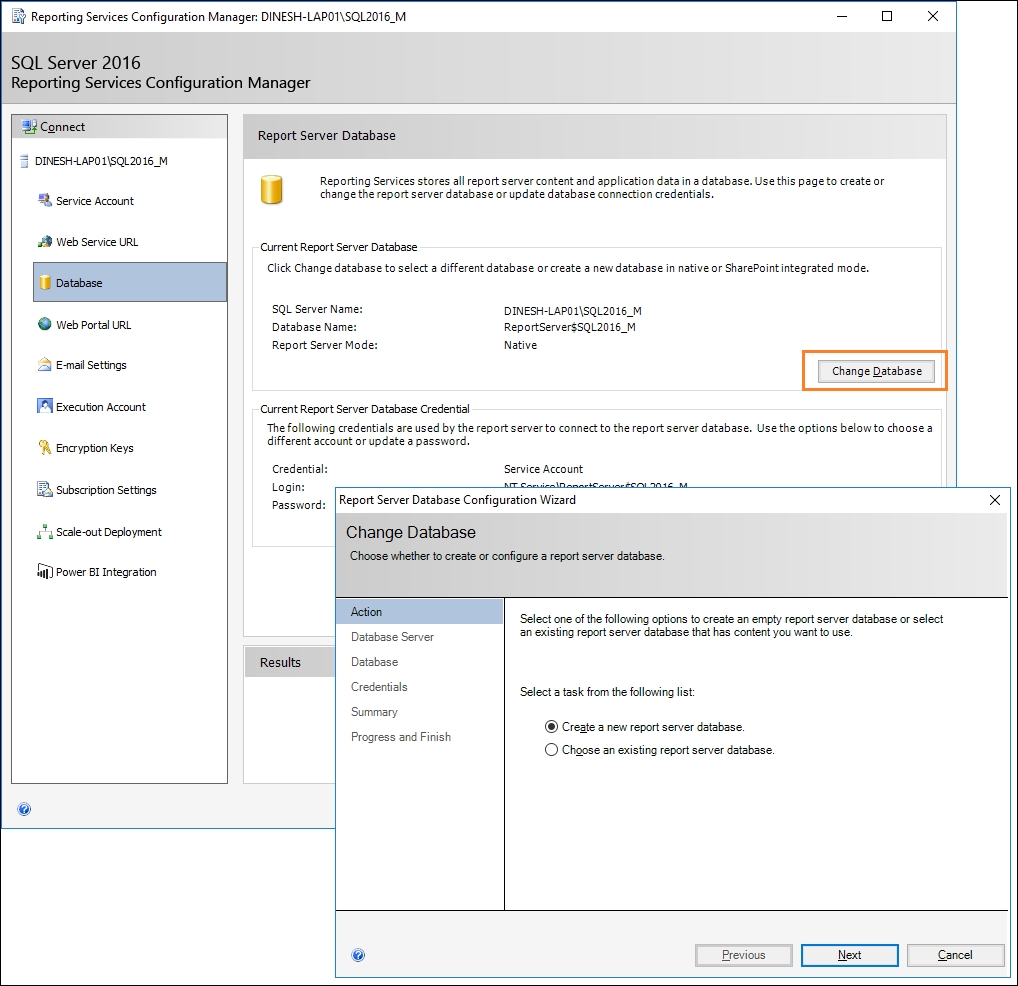Select the Credentials wizard step
This screenshot has width=1018, height=986.
[x=379, y=687]
